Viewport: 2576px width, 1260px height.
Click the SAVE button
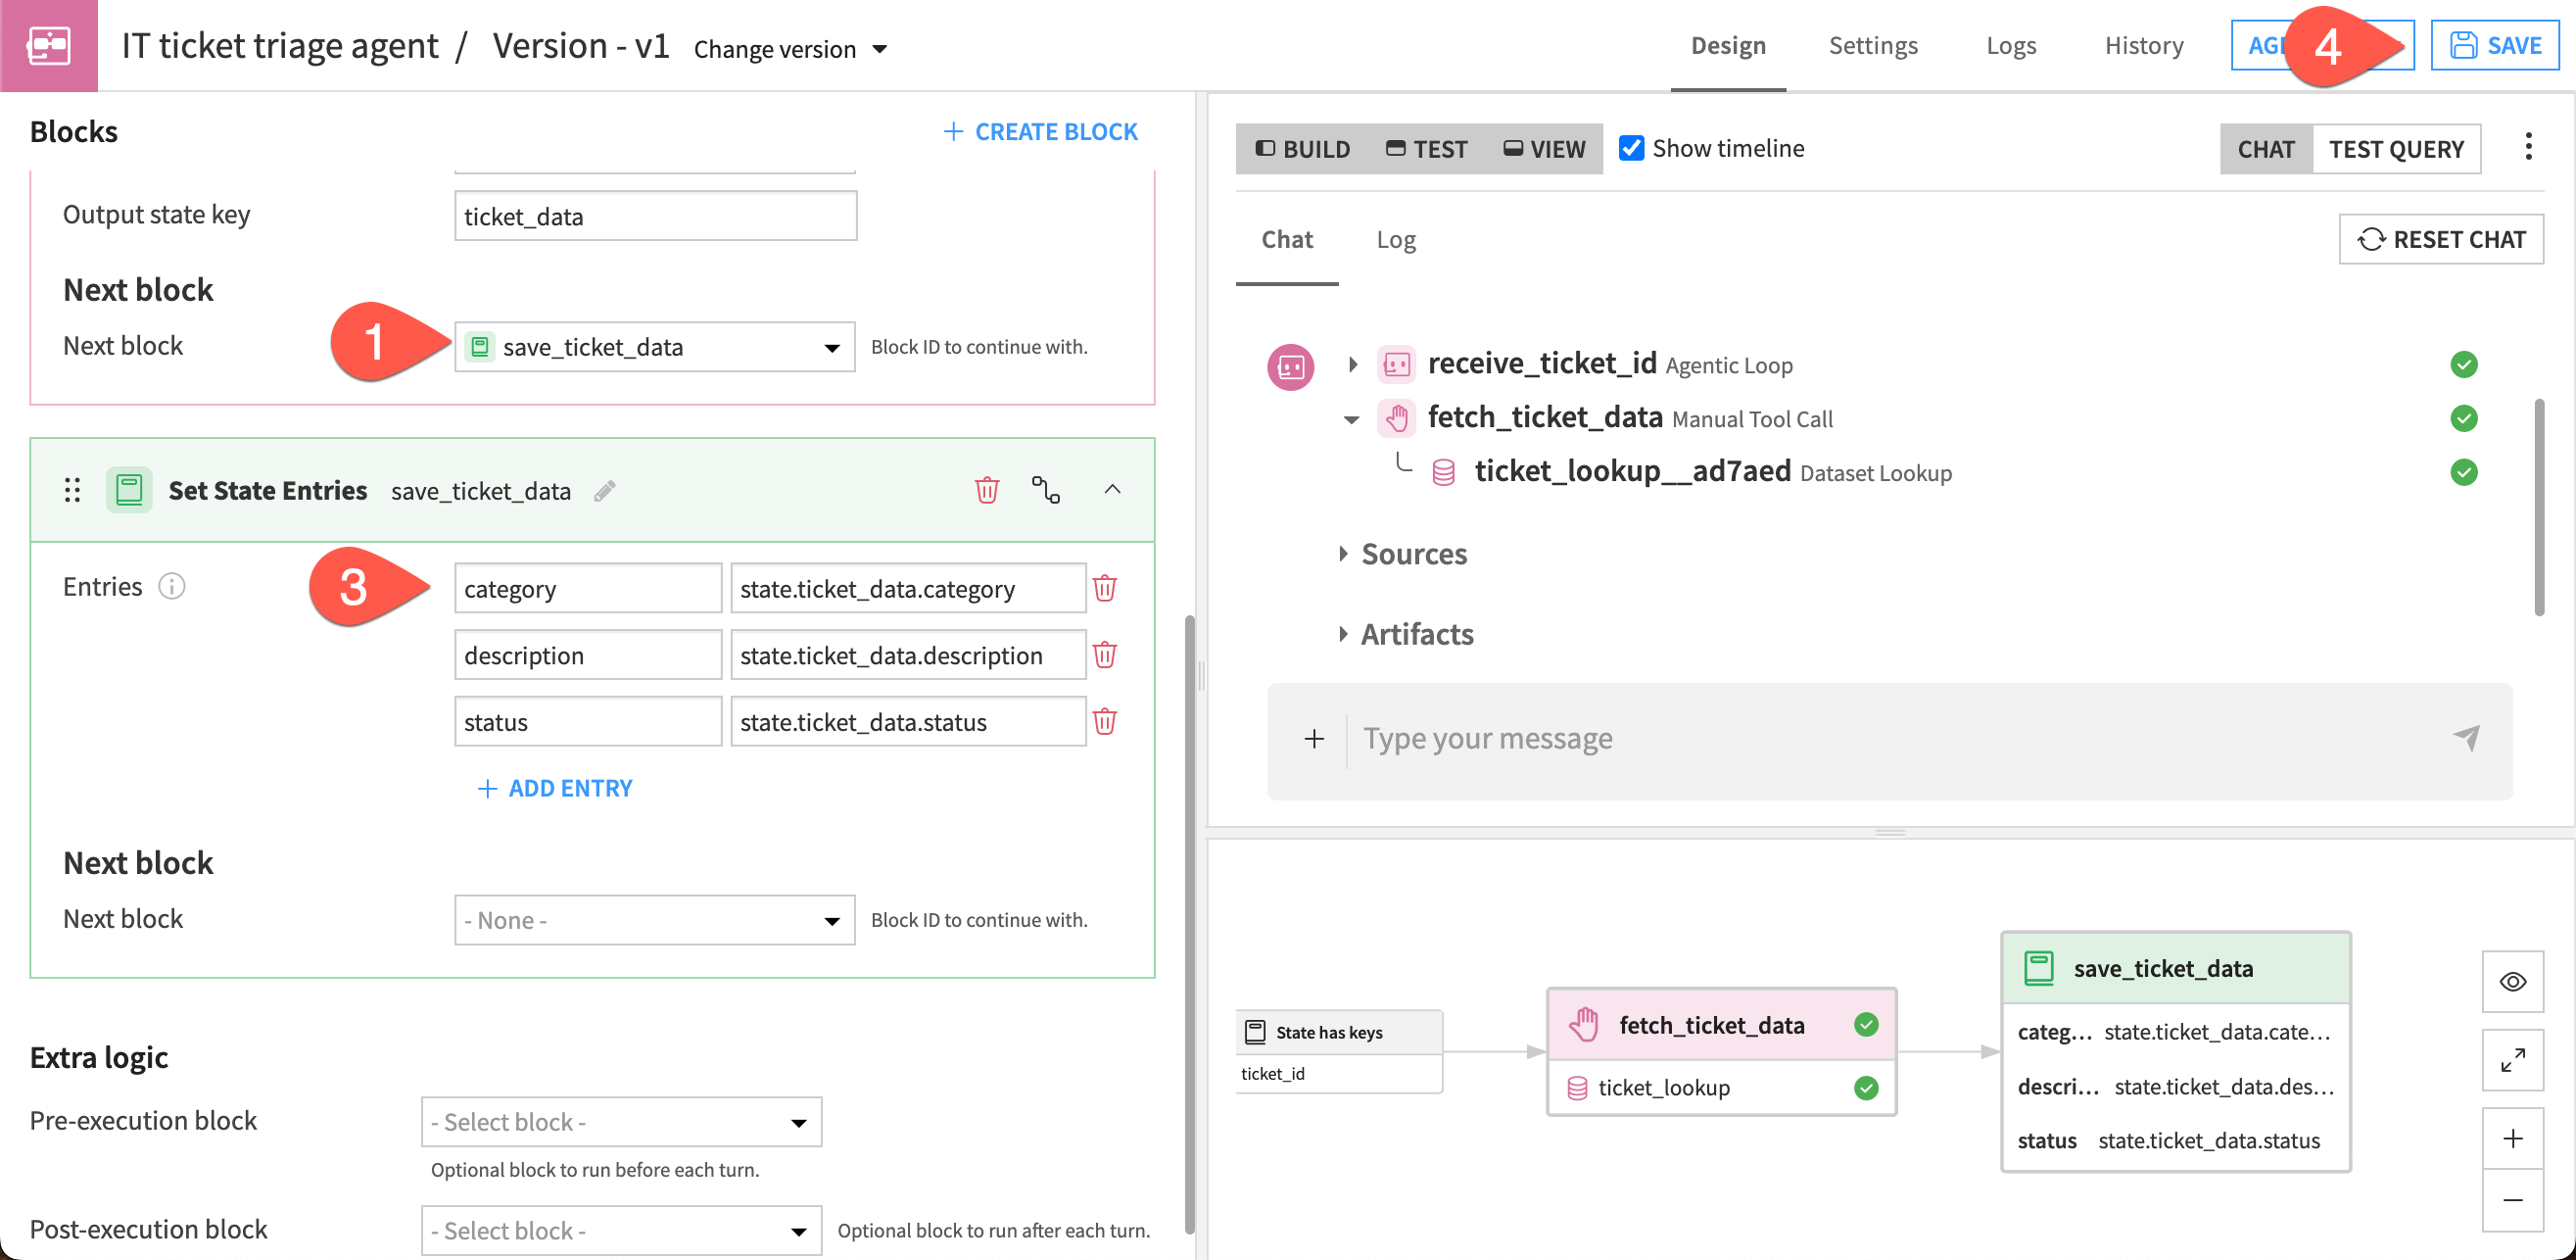tap(2494, 45)
